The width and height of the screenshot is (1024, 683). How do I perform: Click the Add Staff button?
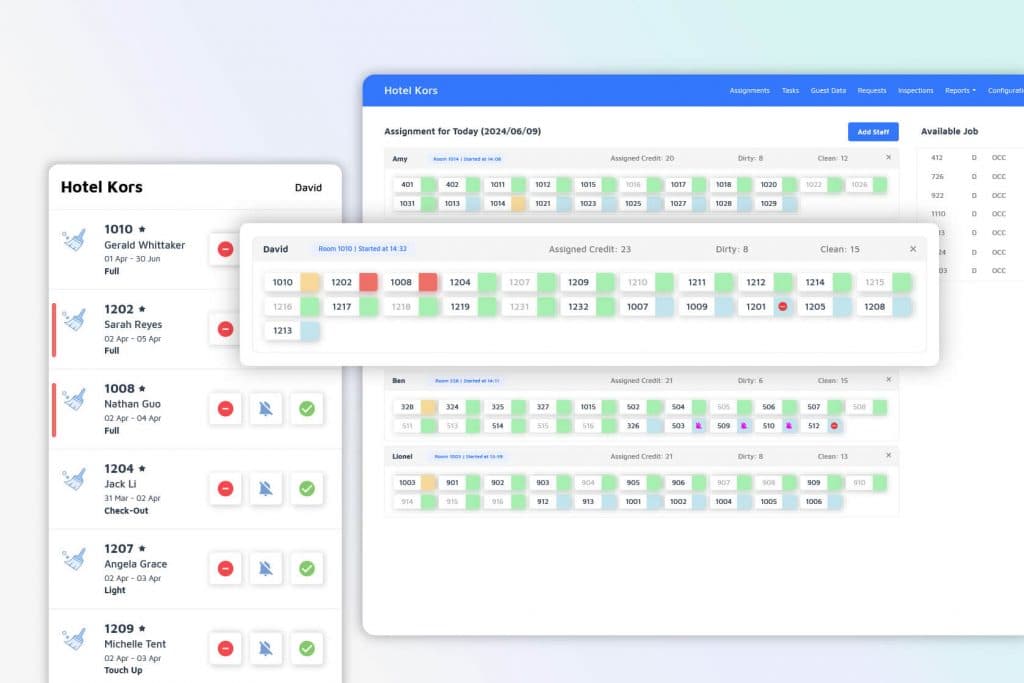873,132
